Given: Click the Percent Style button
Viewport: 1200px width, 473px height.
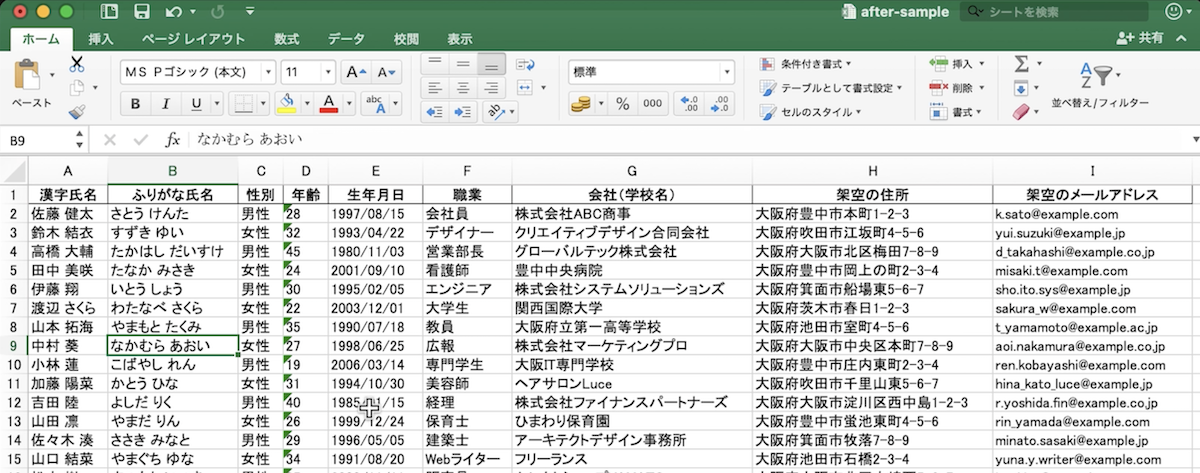Looking at the screenshot, I should pos(622,103).
